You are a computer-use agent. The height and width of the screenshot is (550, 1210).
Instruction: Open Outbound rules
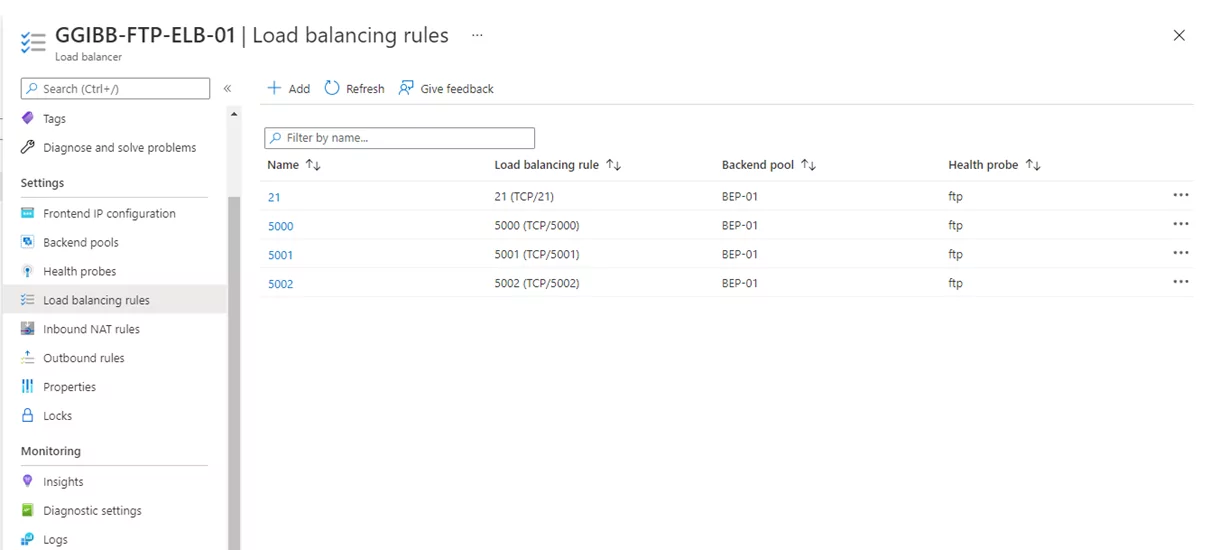click(83, 359)
